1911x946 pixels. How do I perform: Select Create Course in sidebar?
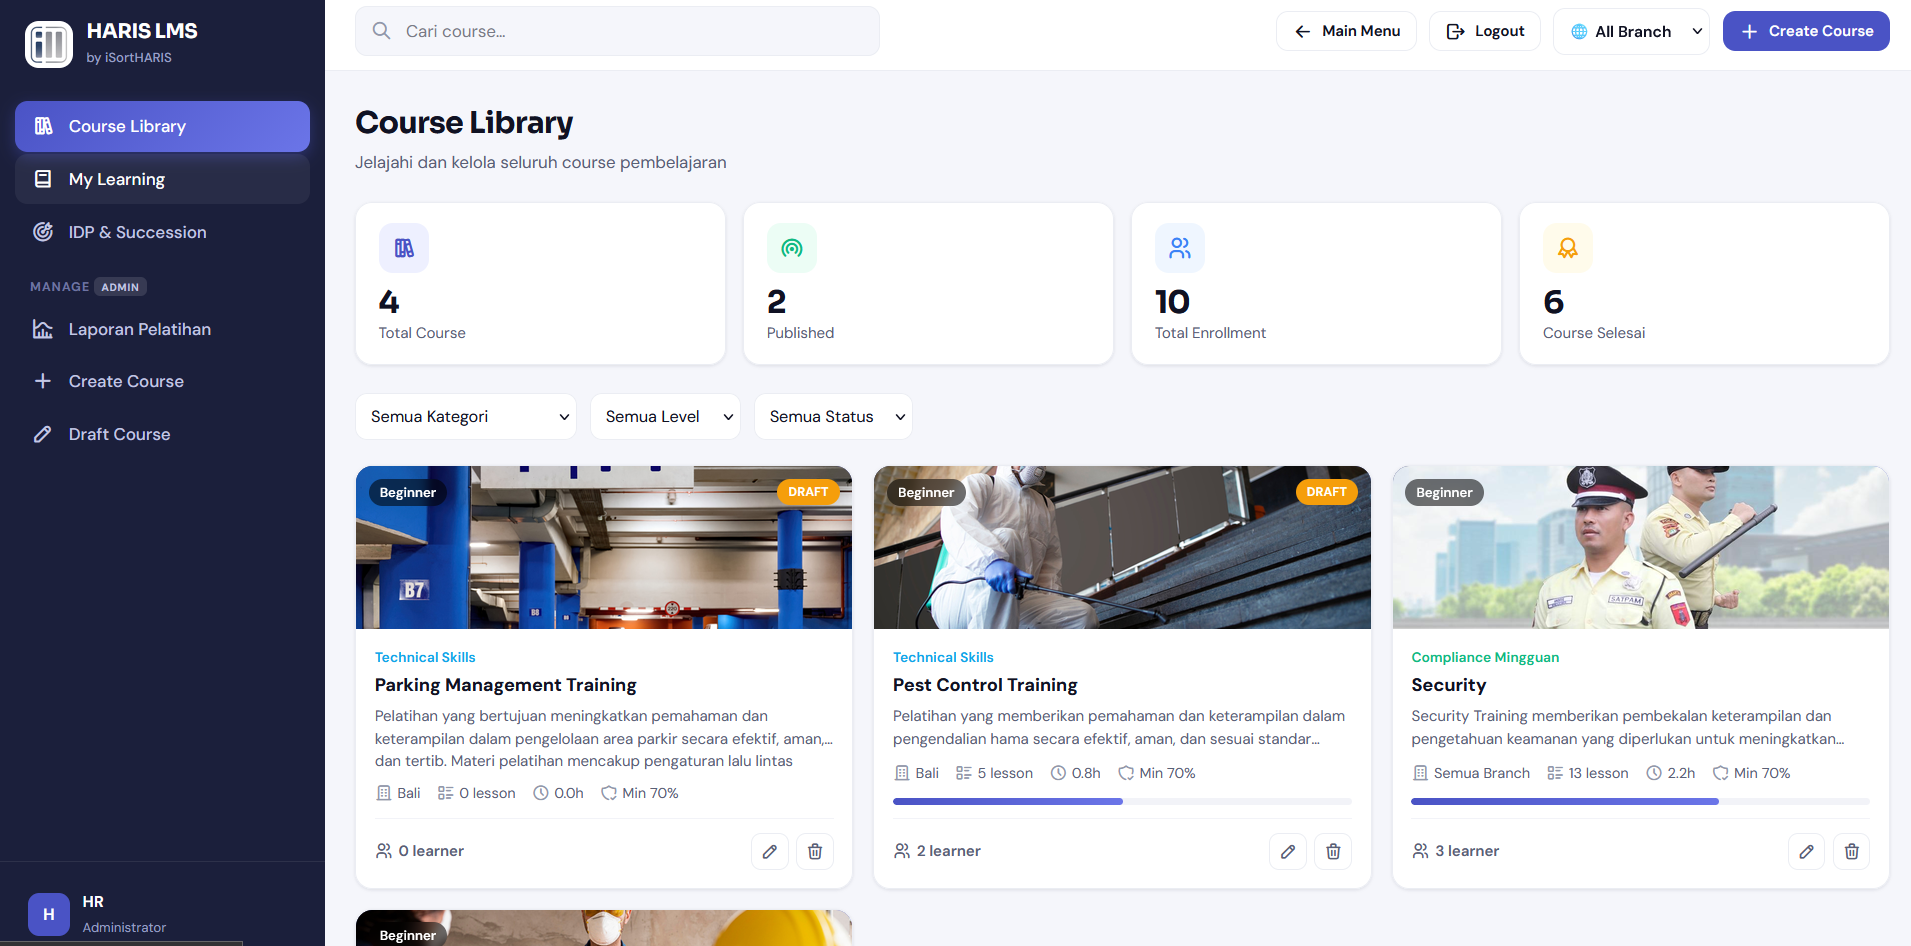162,381
